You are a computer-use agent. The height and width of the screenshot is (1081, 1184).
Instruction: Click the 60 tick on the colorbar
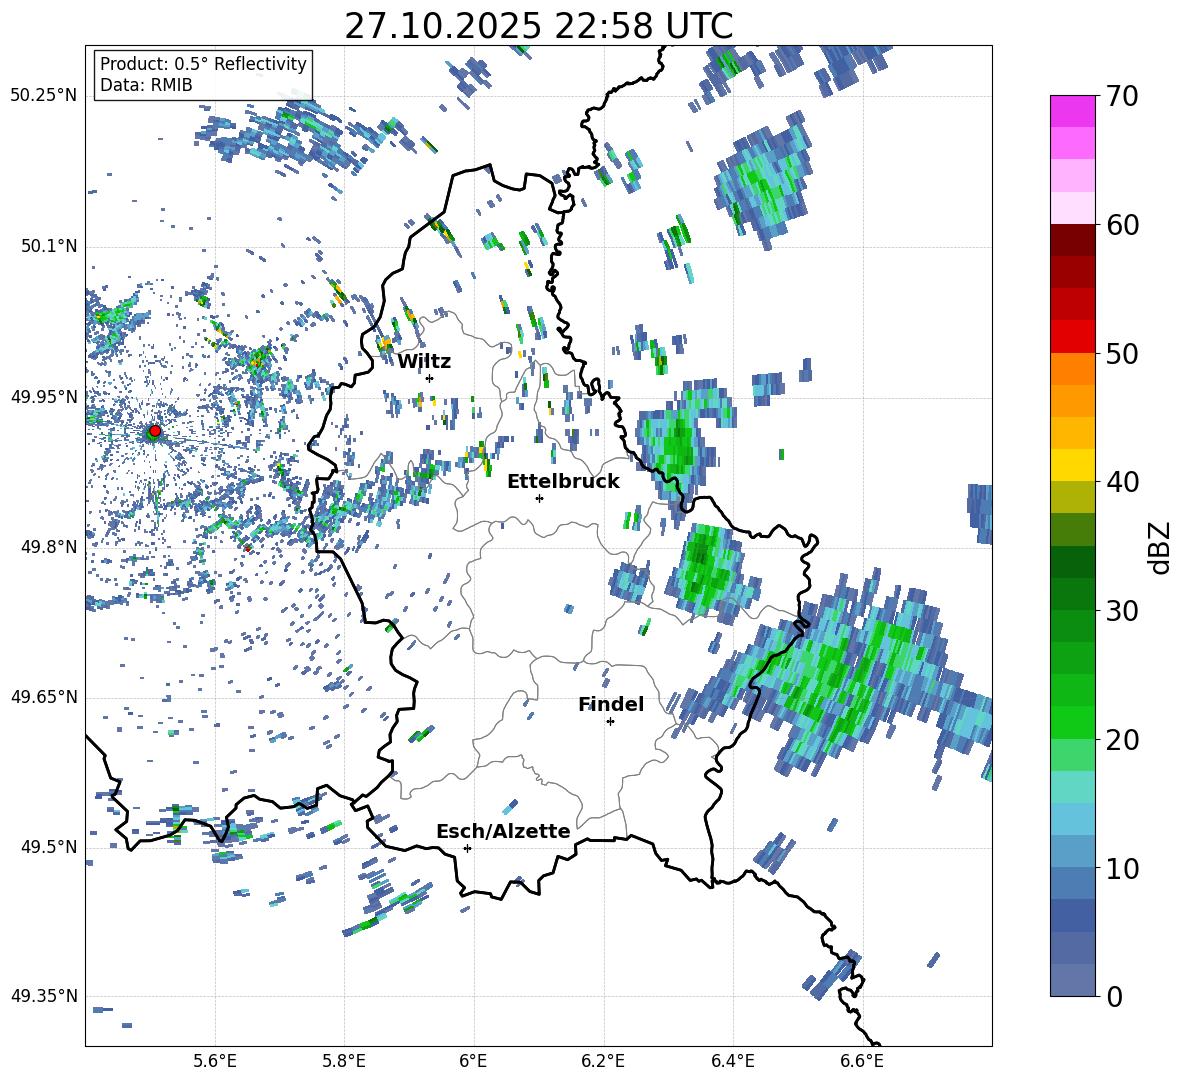(1122, 225)
